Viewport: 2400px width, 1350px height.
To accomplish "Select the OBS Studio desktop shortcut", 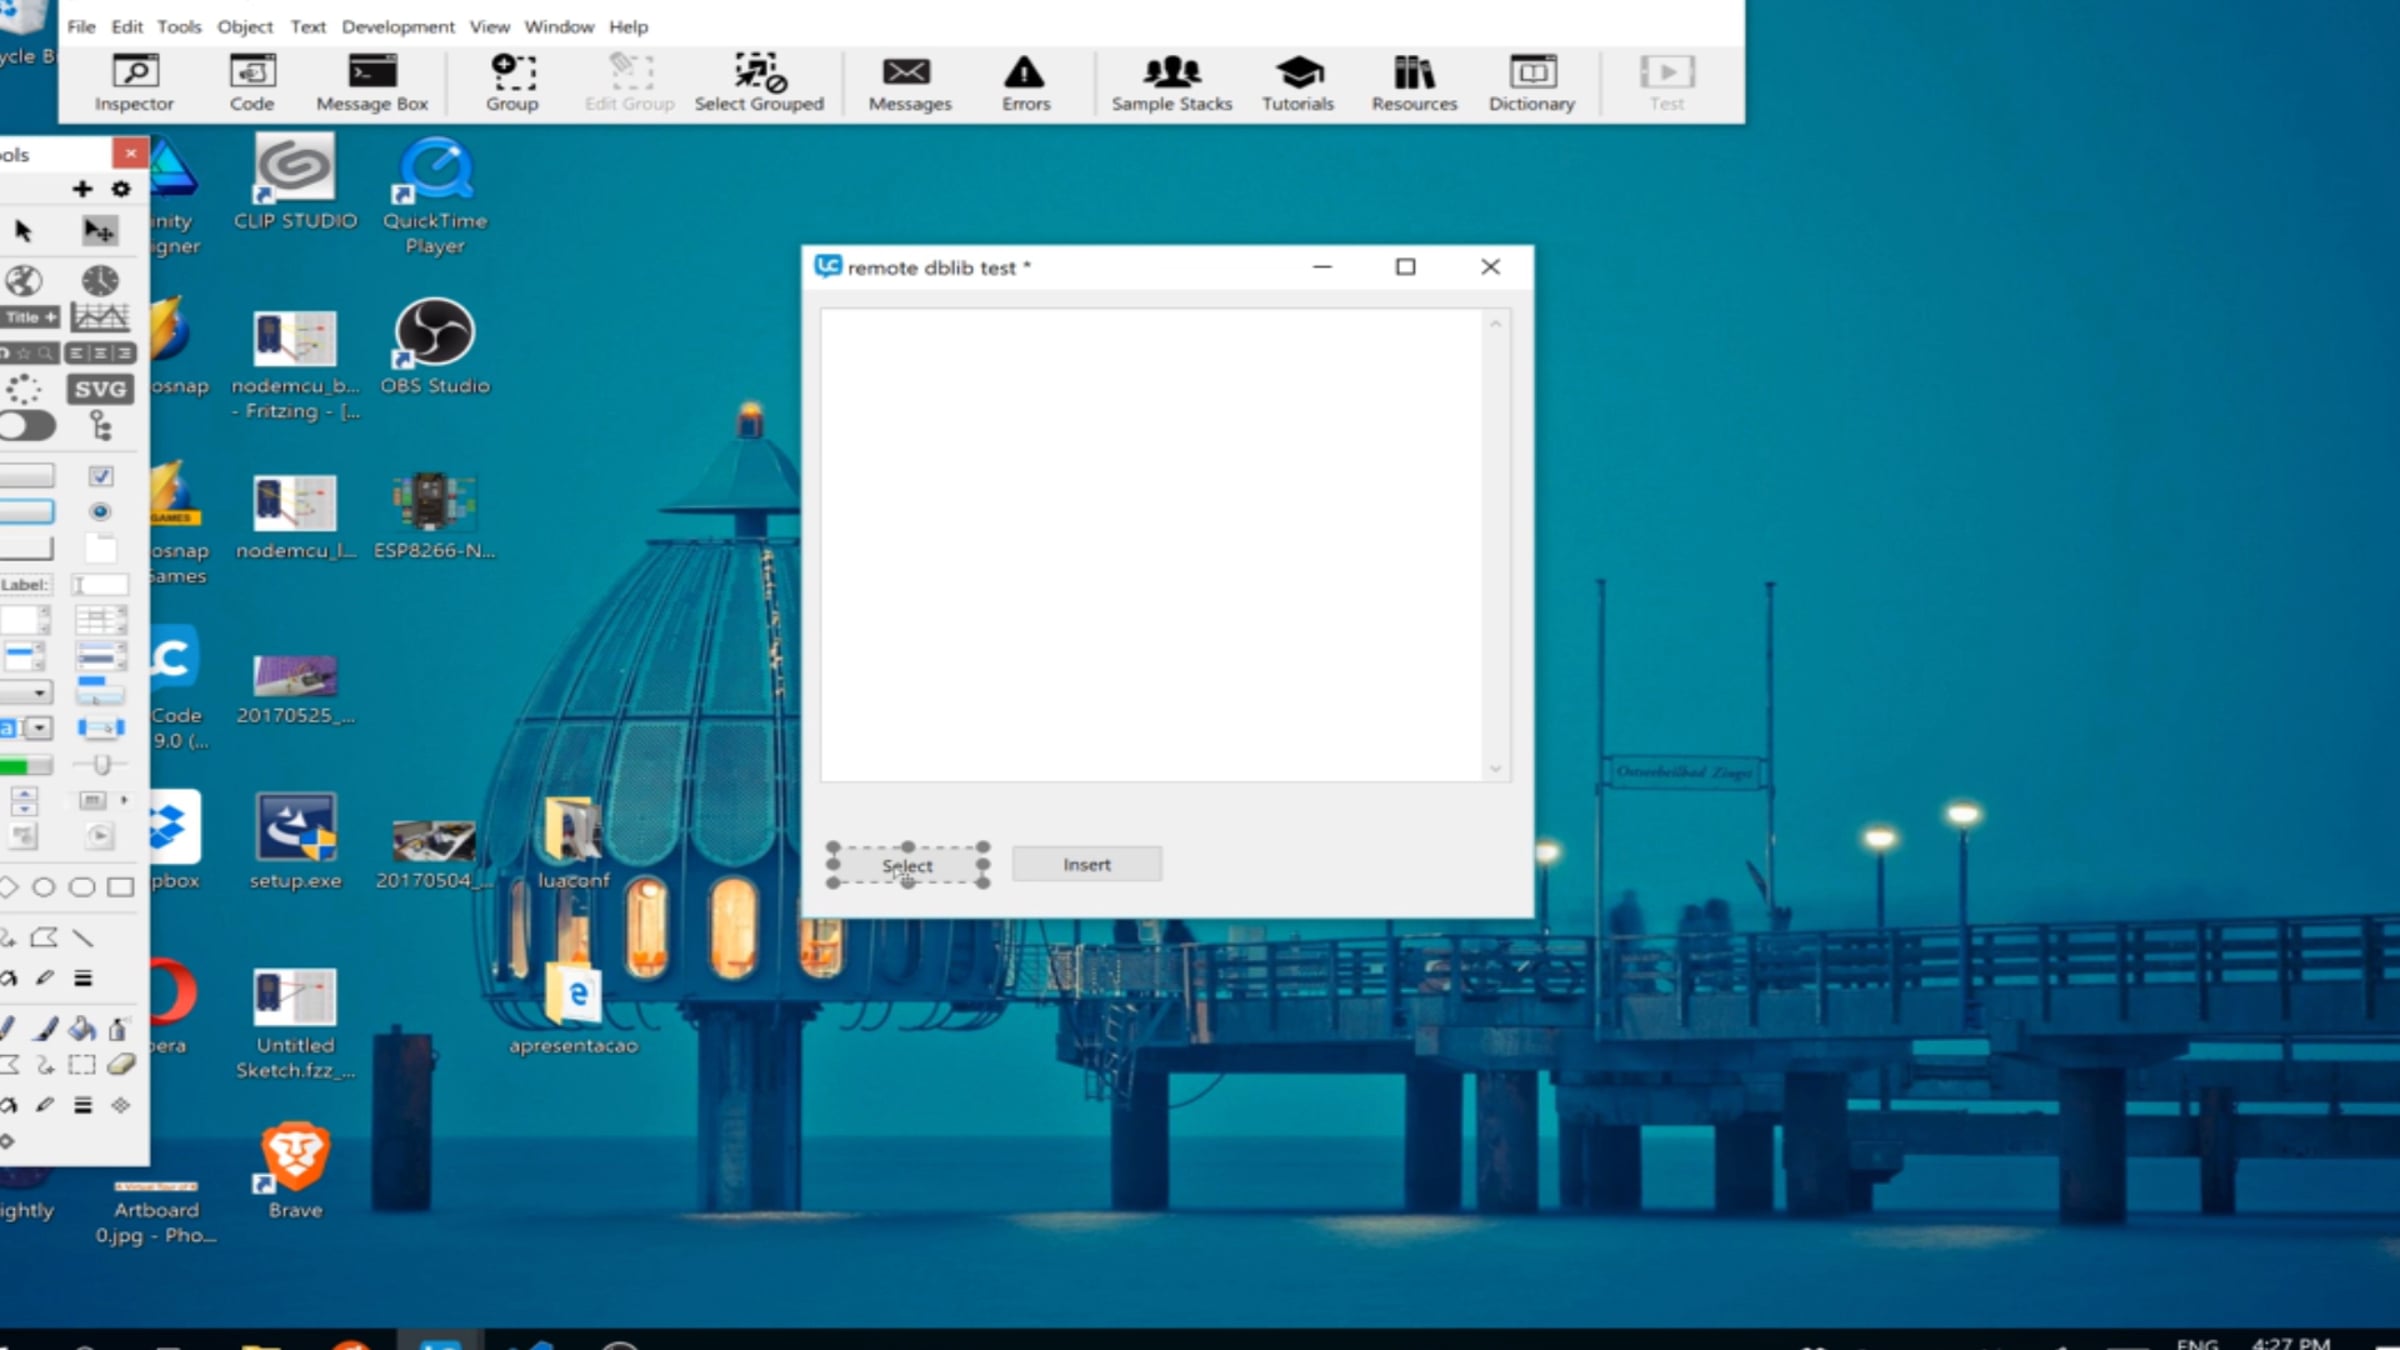I will [435, 348].
